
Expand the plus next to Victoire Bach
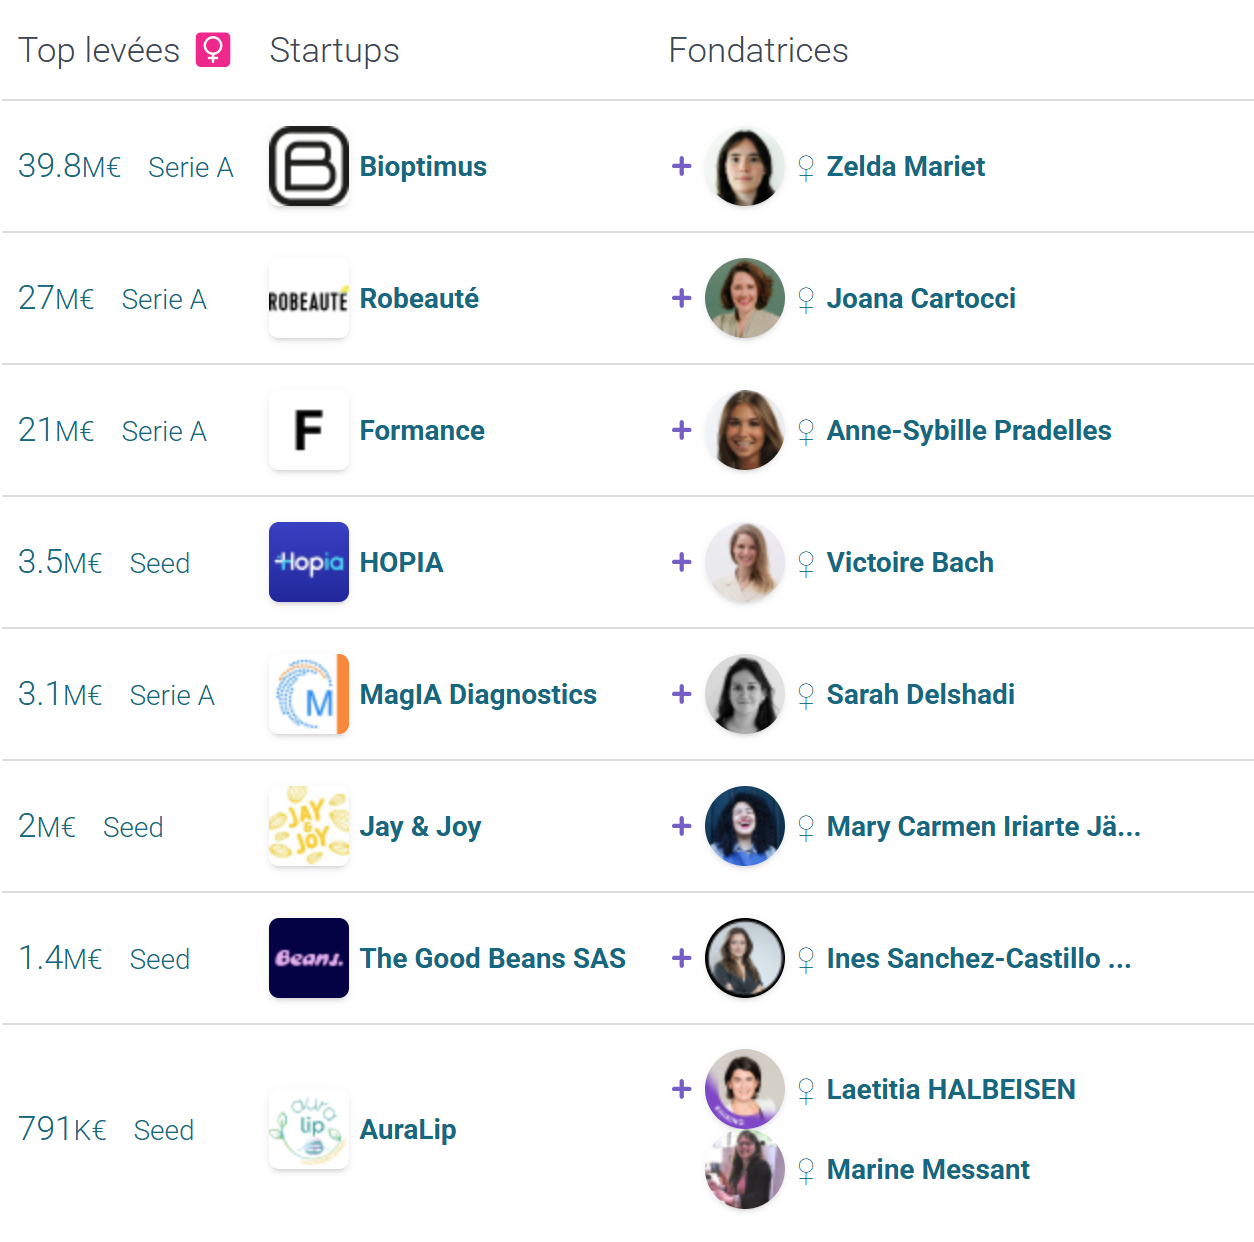pyautogui.click(x=682, y=562)
